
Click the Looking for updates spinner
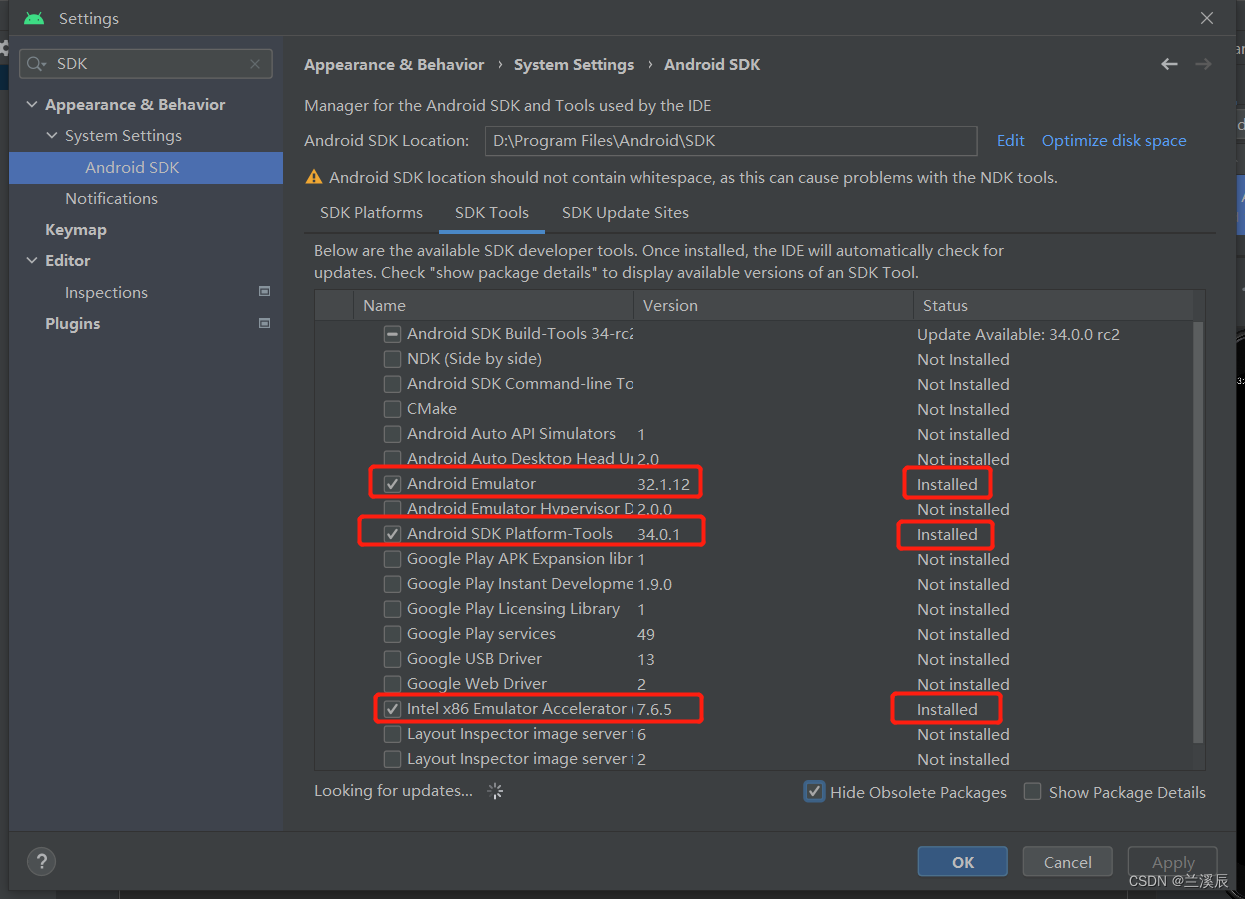coord(495,791)
